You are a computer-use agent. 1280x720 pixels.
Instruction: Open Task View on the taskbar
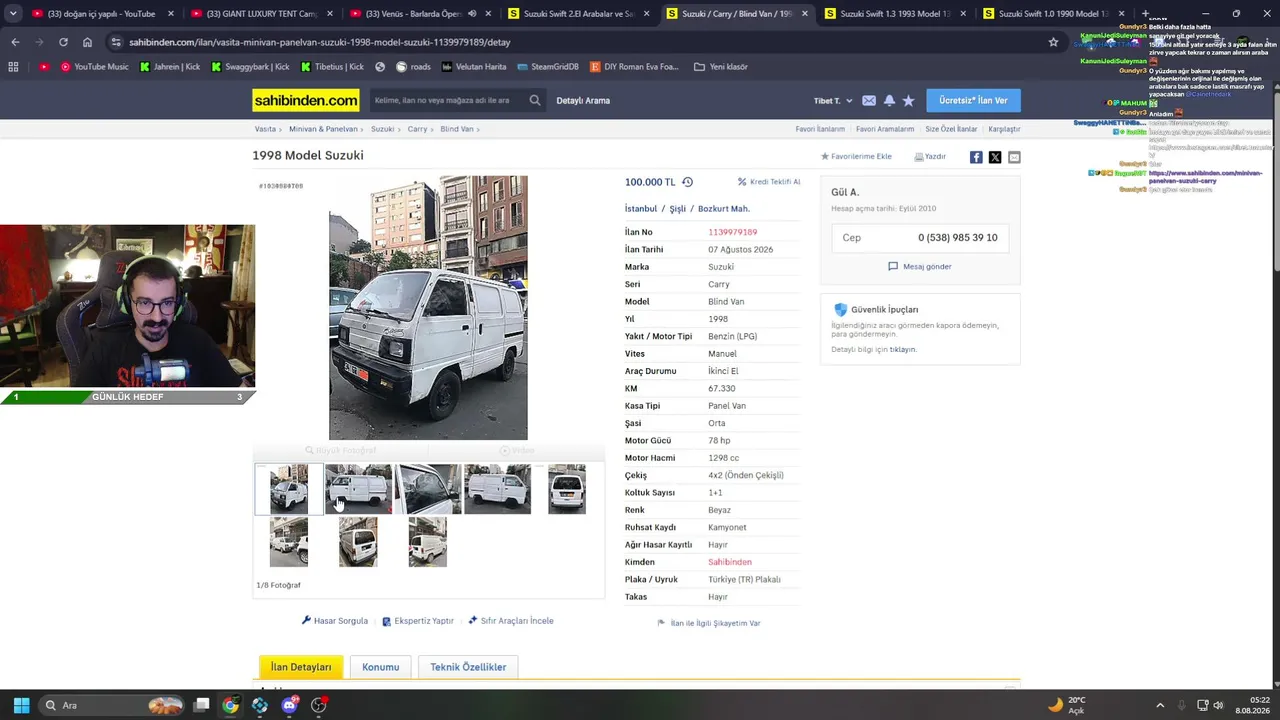coord(201,705)
